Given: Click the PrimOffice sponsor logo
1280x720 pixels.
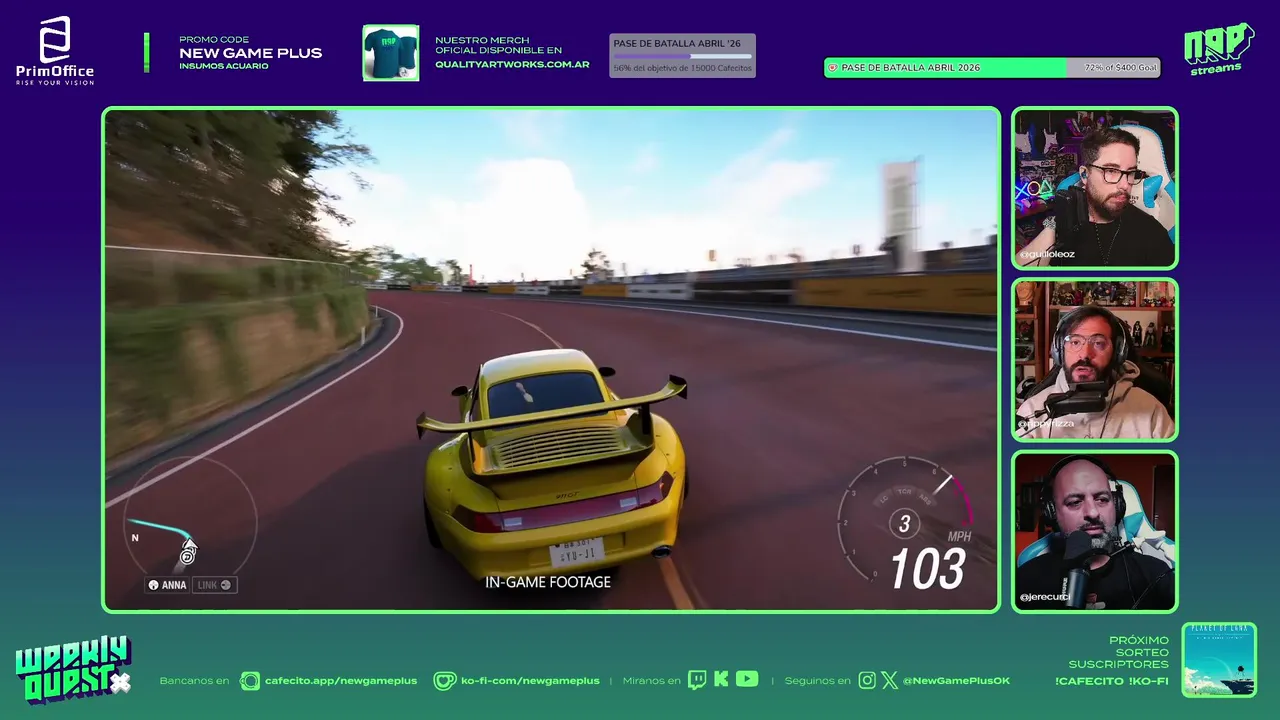Looking at the screenshot, I should click(55, 50).
